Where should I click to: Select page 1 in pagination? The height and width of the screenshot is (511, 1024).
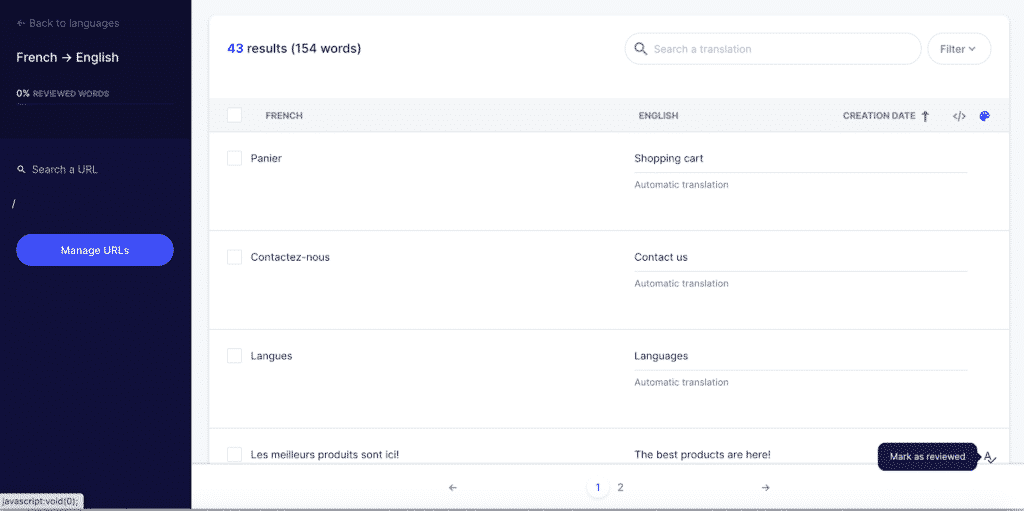pyautogui.click(x=598, y=488)
